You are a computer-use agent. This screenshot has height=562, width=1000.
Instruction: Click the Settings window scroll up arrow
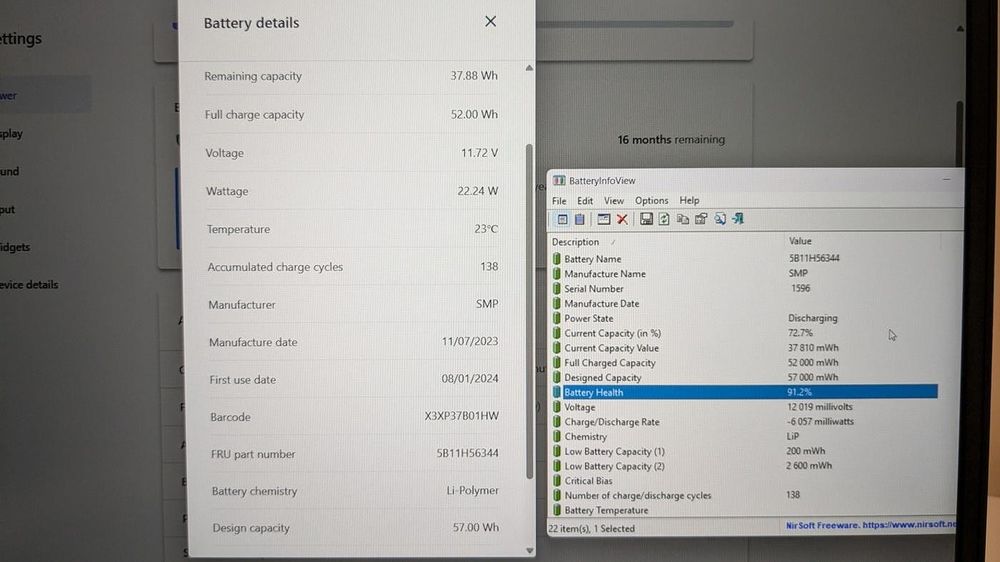tap(960, 29)
